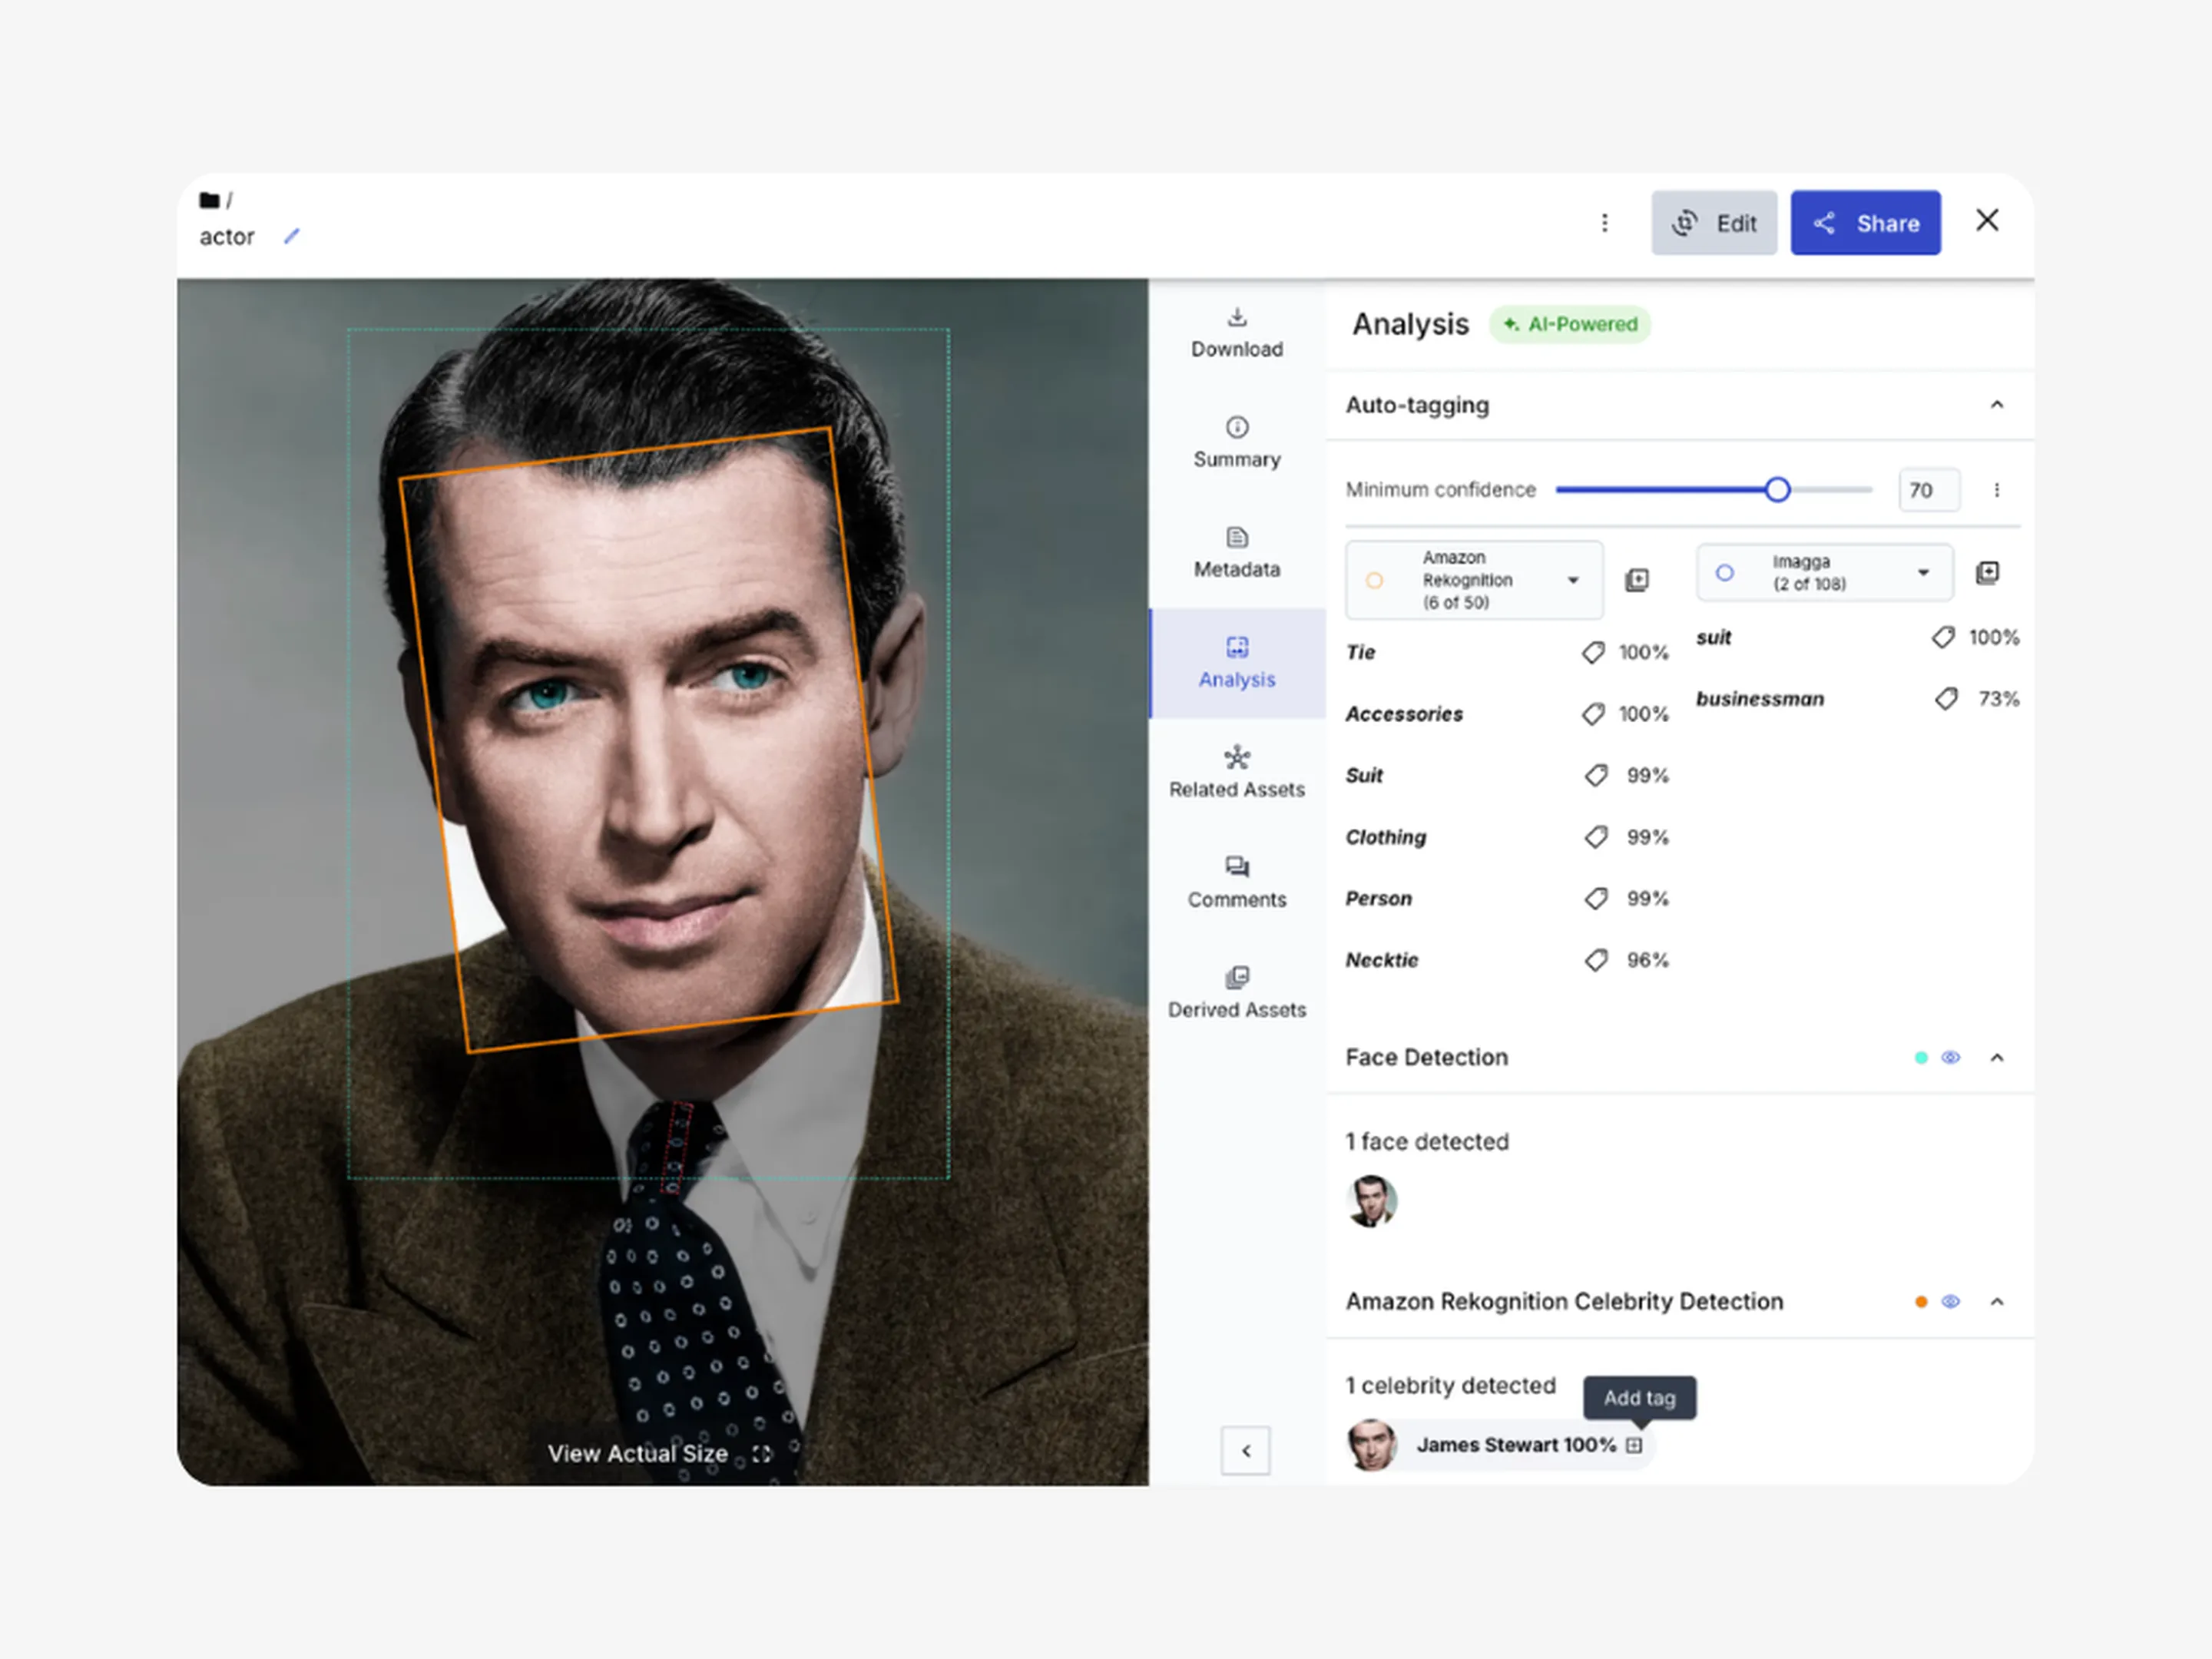2212x1659 pixels.
Task: Open the folder breadcrumb icon
Action: (209, 200)
